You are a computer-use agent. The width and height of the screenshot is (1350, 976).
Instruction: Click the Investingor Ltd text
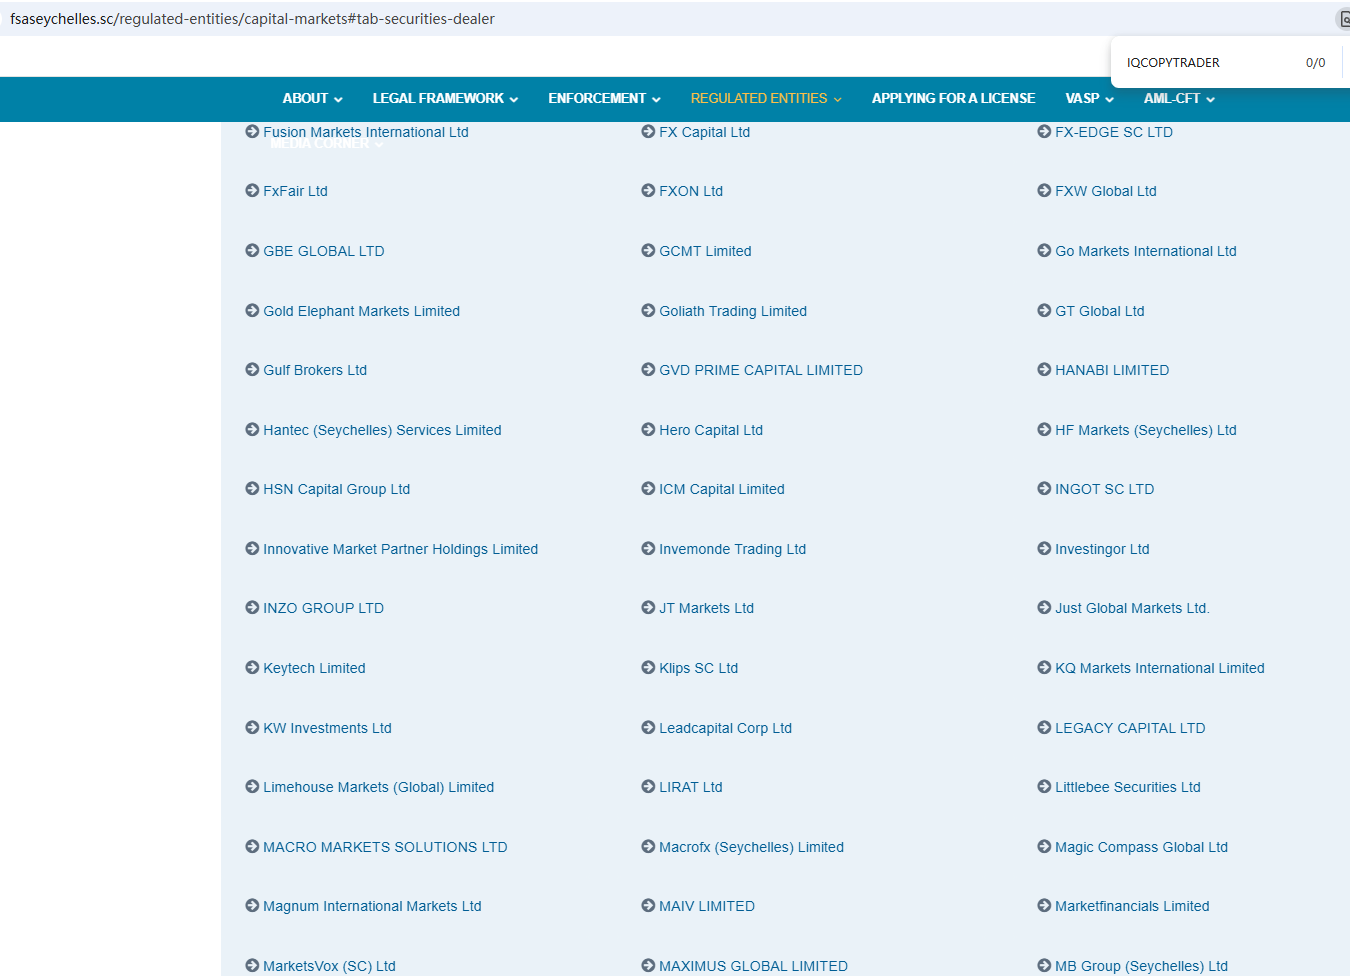click(1102, 549)
